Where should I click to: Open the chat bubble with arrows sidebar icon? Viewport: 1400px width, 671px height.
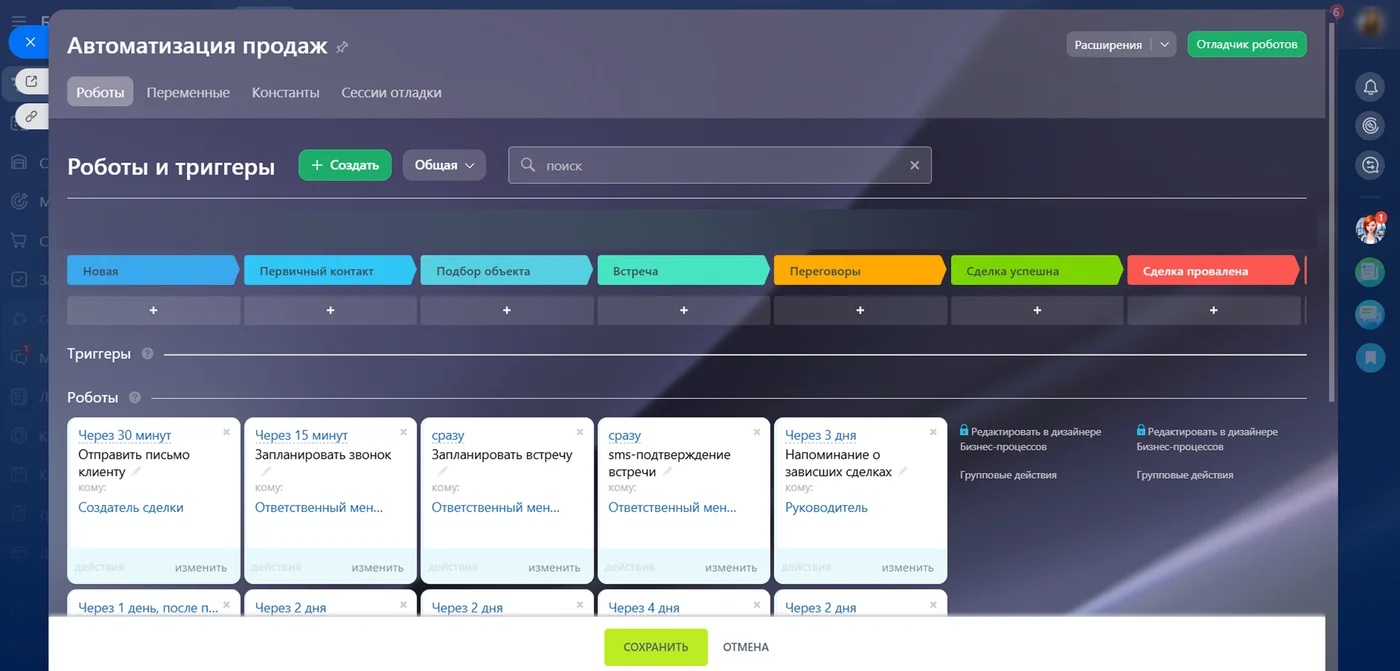click(1370, 165)
